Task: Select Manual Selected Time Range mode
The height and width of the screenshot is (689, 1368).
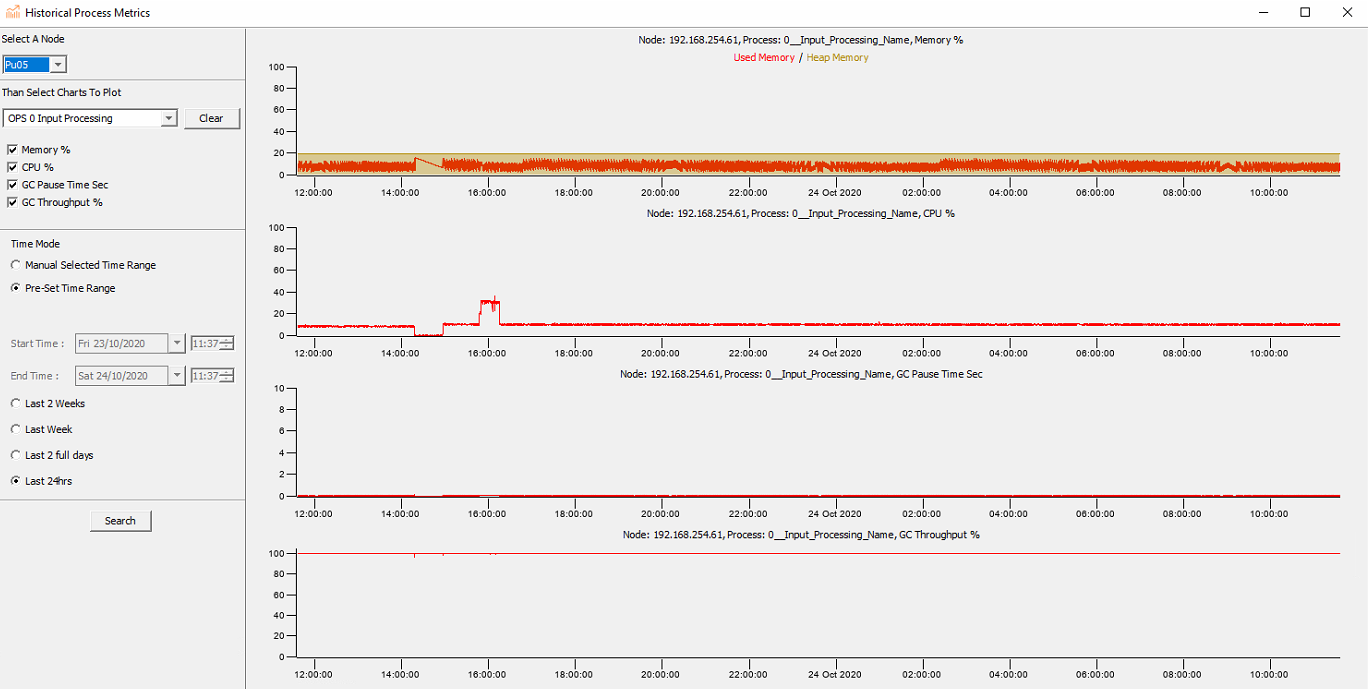Action: coord(16,265)
